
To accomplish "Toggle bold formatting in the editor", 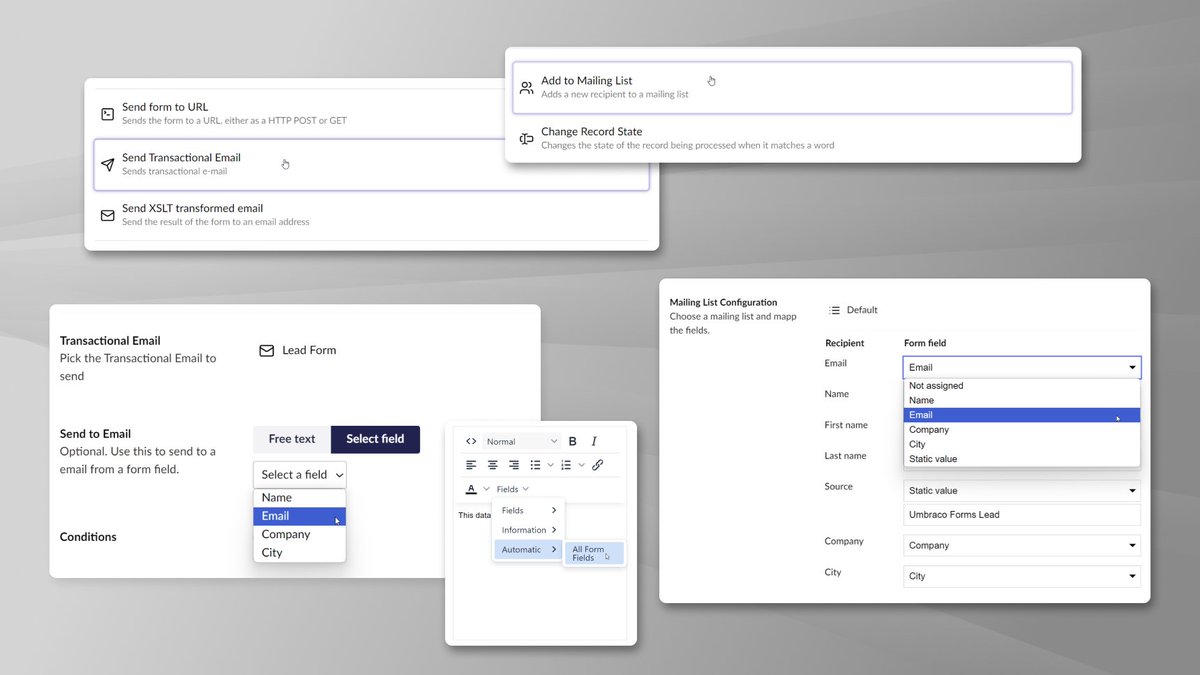I will (x=573, y=441).
